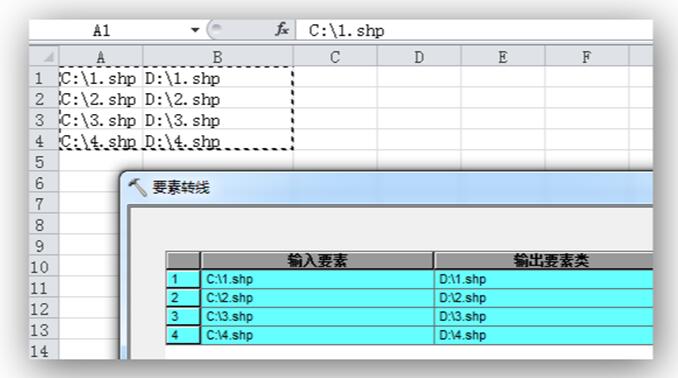Select column F header

(586, 57)
